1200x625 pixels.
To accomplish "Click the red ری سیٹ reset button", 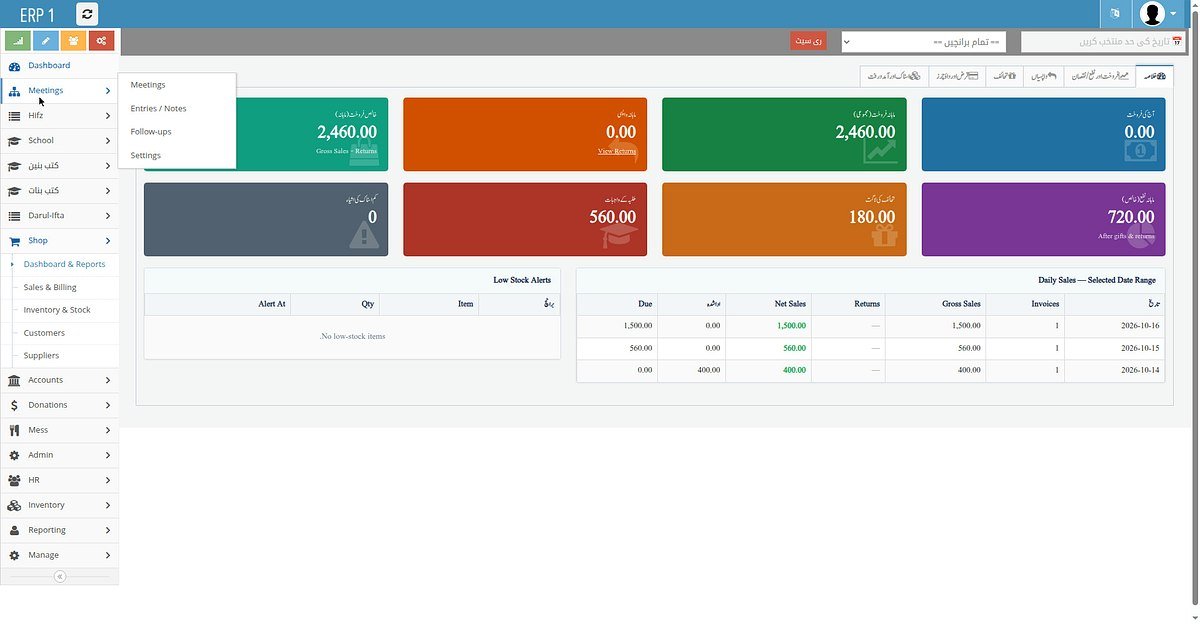I will [x=808, y=41].
